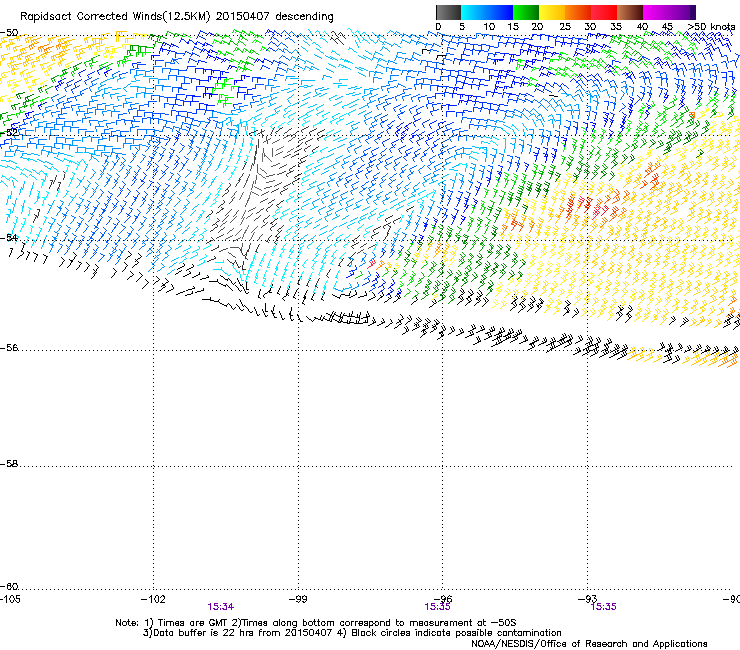740x650 pixels.
Task: Click the yellow 20-25 knots color segment
Action: [x=552, y=12]
